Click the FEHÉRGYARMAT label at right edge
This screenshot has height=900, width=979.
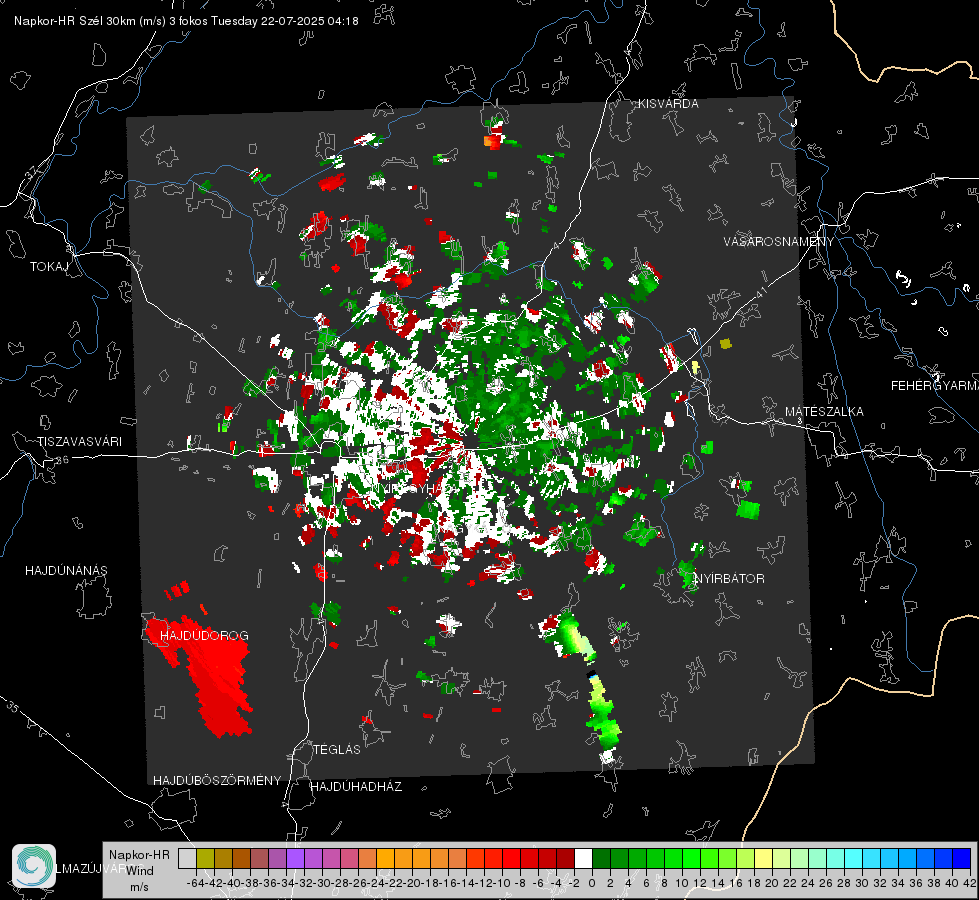935,386
